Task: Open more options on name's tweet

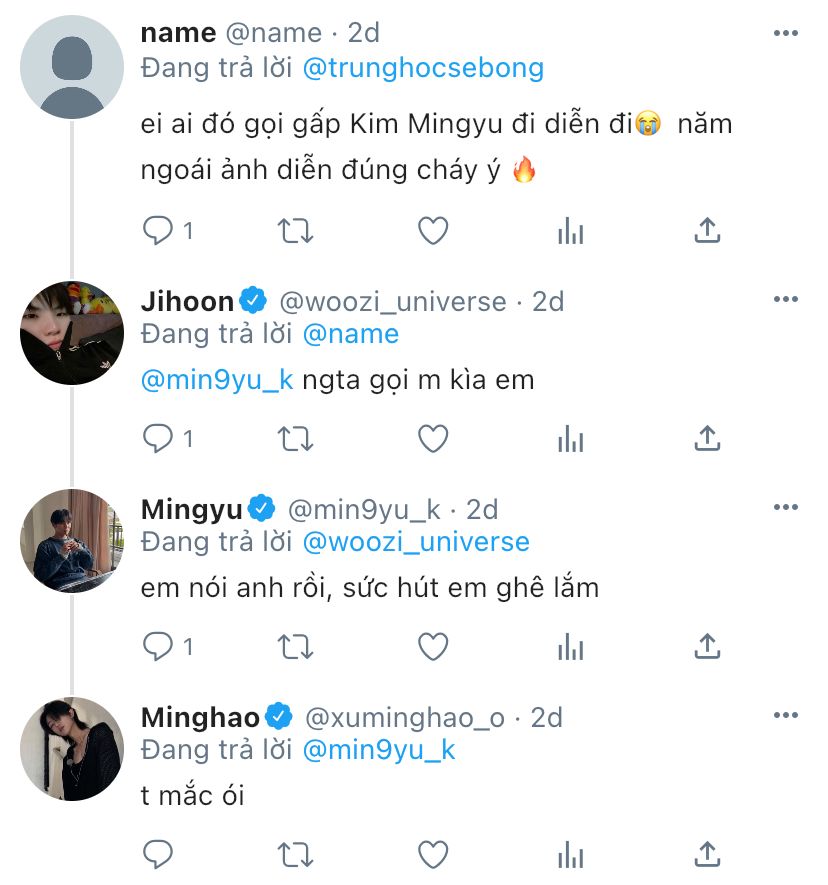Action: pyautogui.click(x=786, y=33)
